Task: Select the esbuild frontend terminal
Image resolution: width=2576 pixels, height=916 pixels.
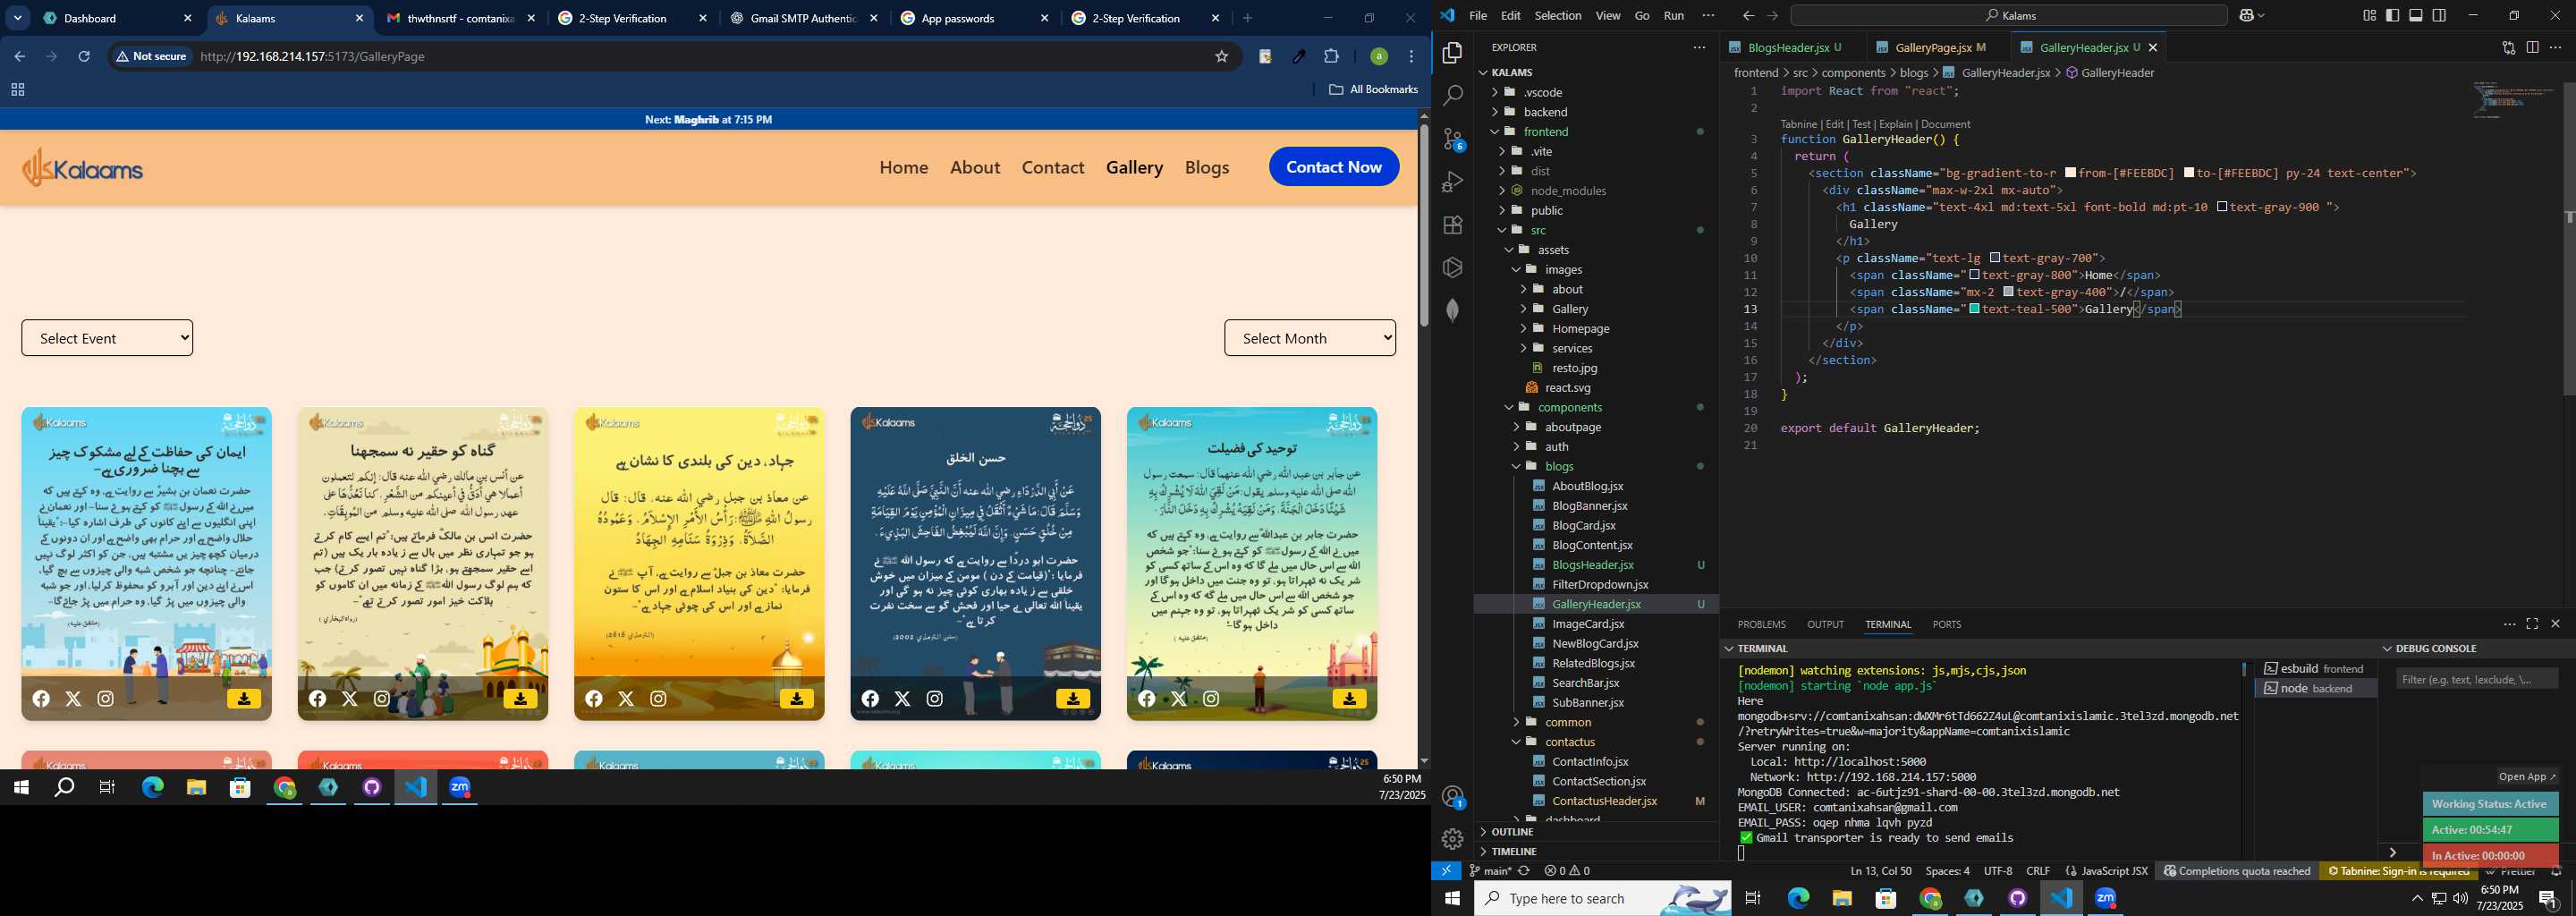Action: point(2315,669)
